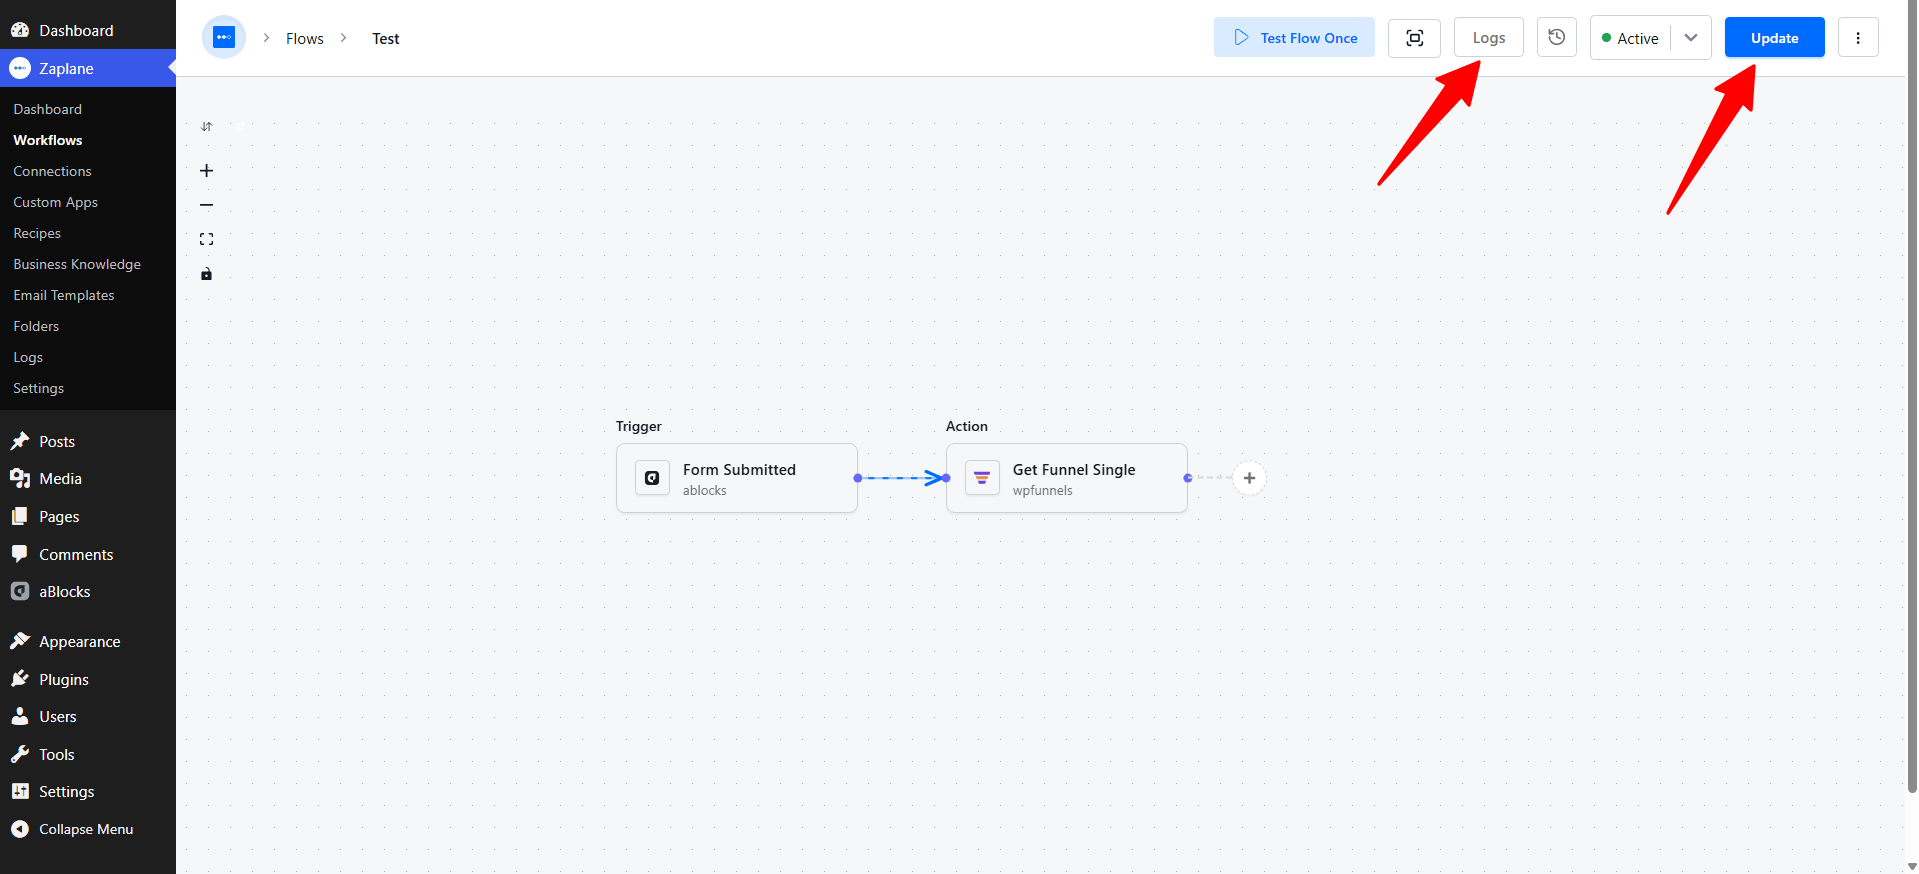
Task: Click the WordPress Settings icon
Action: (20, 791)
